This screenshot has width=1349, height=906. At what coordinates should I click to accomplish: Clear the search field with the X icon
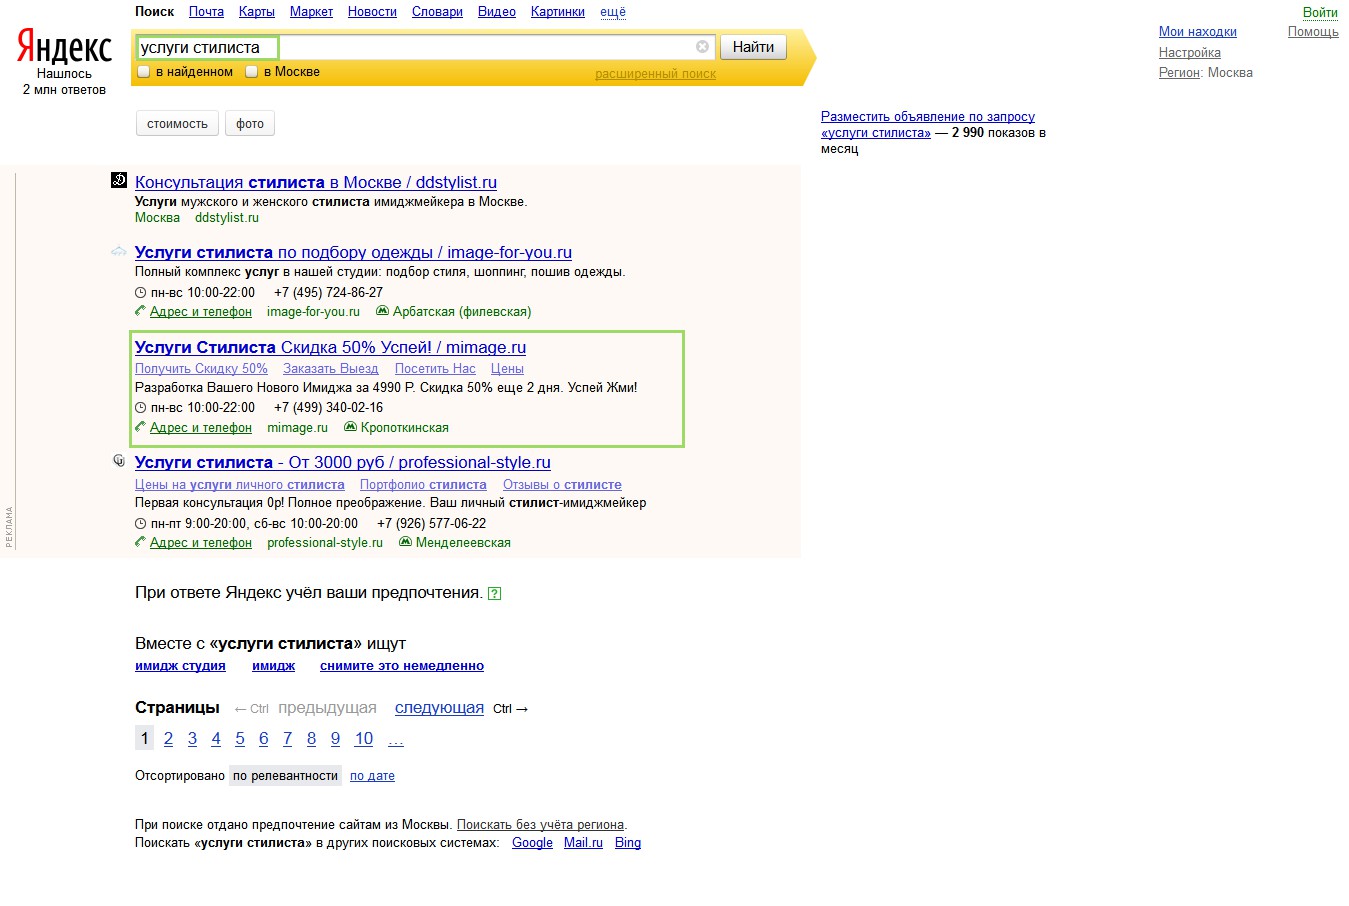point(702,47)
